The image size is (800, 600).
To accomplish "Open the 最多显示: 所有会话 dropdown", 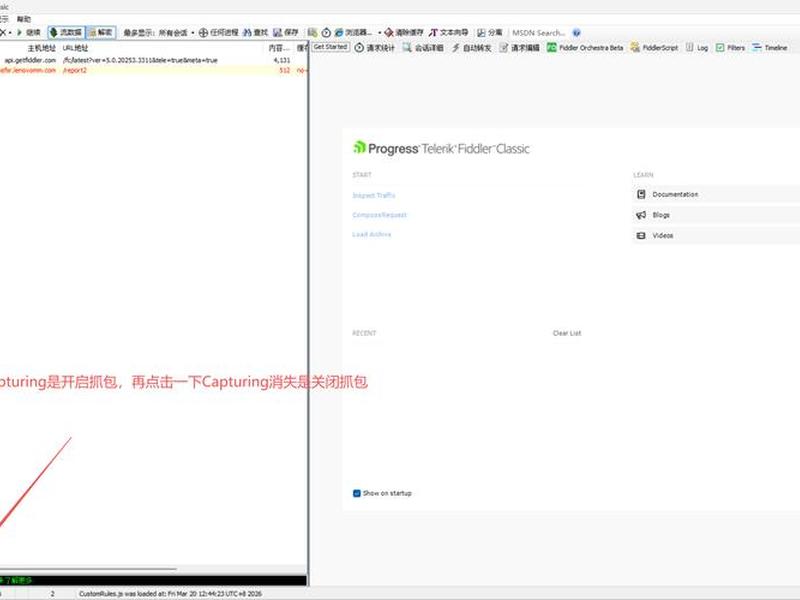I will pos(159,33).
